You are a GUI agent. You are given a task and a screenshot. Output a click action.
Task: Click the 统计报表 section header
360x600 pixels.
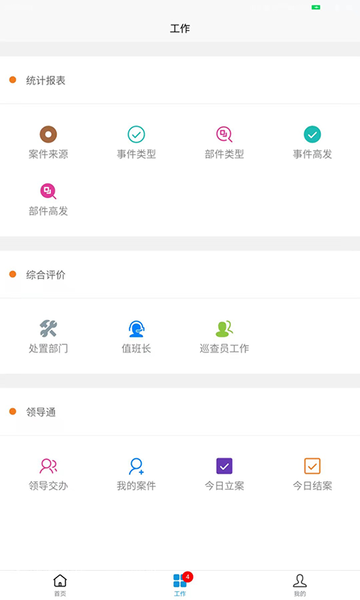46,80
